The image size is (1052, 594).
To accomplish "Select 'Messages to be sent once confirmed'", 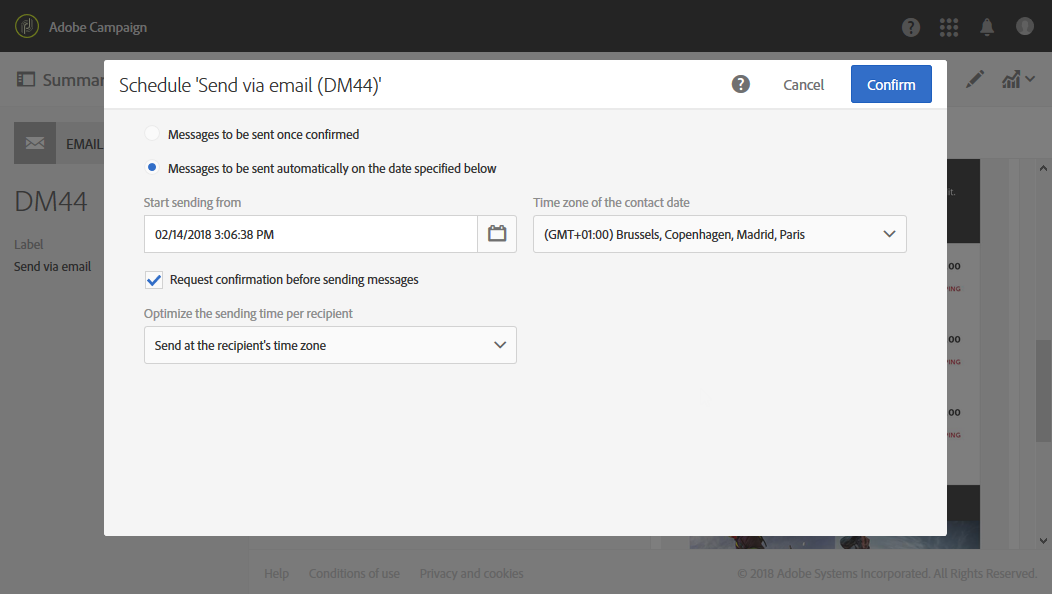I will pyautogui.click(x=152, y=134).
